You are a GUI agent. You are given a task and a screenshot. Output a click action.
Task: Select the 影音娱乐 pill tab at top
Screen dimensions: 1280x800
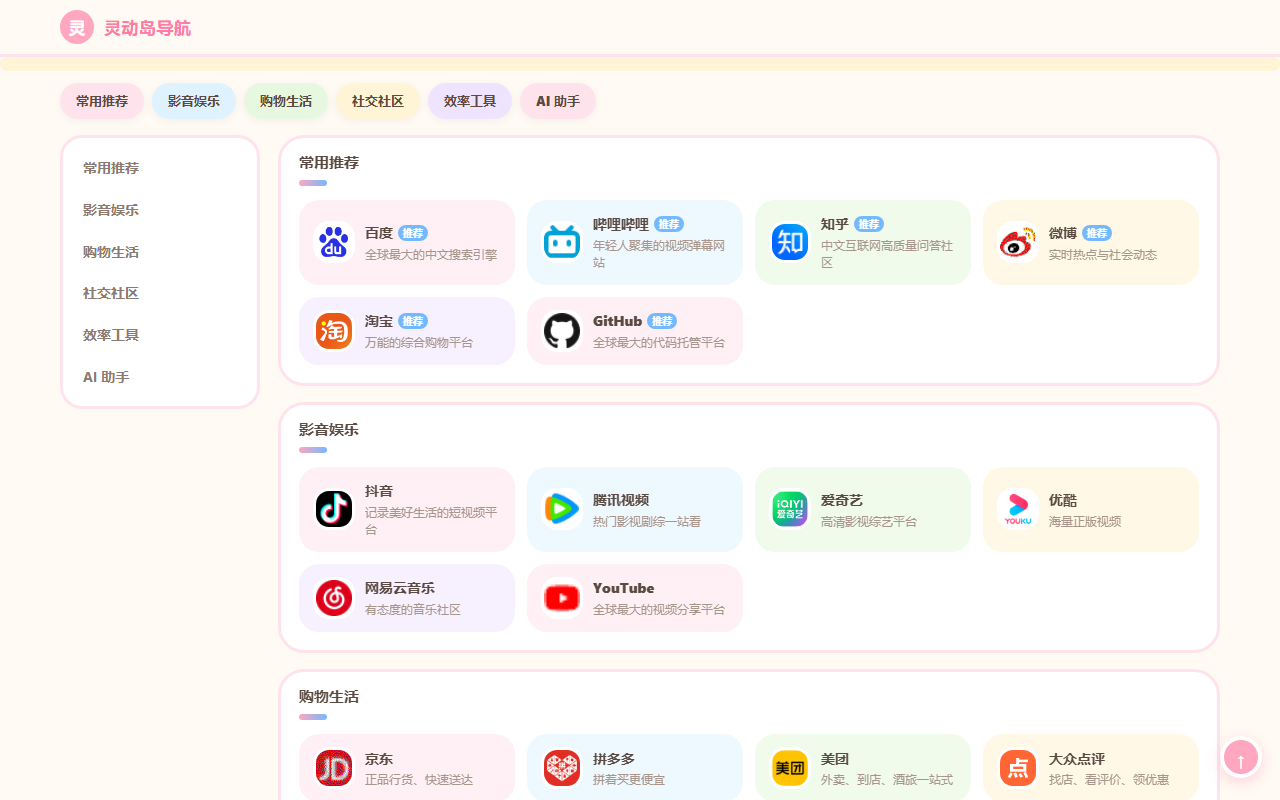[x=194, y=101]
